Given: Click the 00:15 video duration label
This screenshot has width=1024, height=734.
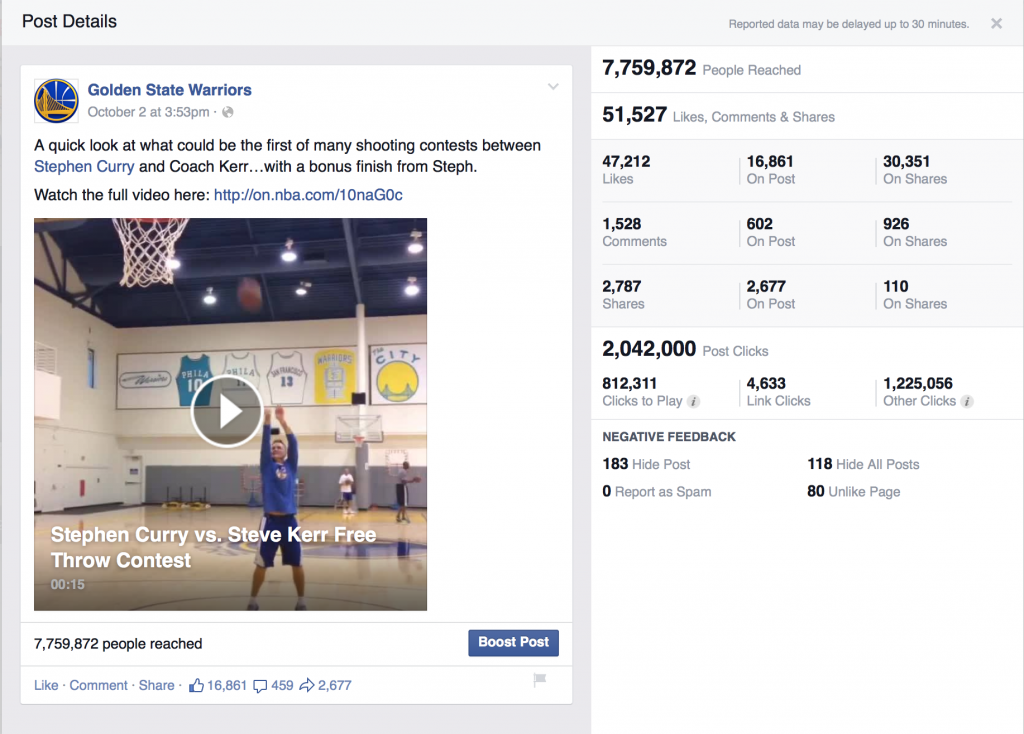Looking at the screenshot, I should [x=68, y=584].
